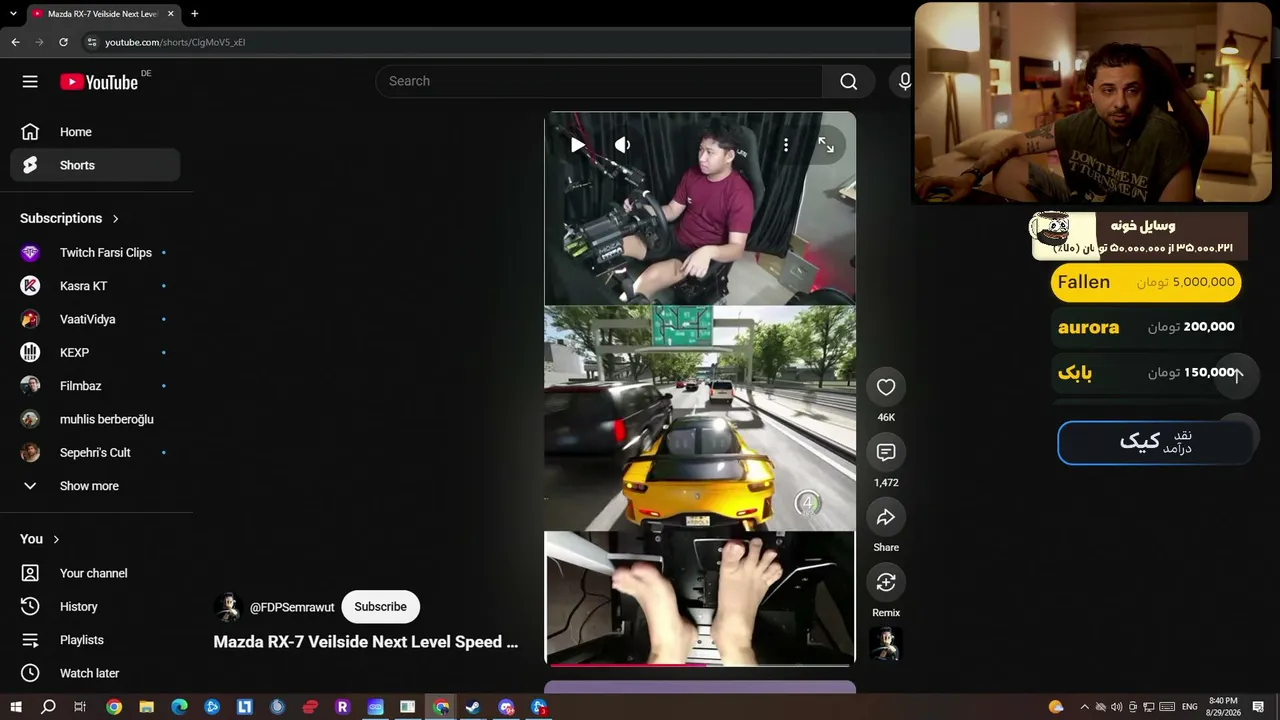1280x720 pixels.
Task: Select Shorts in the sidebar
Action: pos(95,165)
